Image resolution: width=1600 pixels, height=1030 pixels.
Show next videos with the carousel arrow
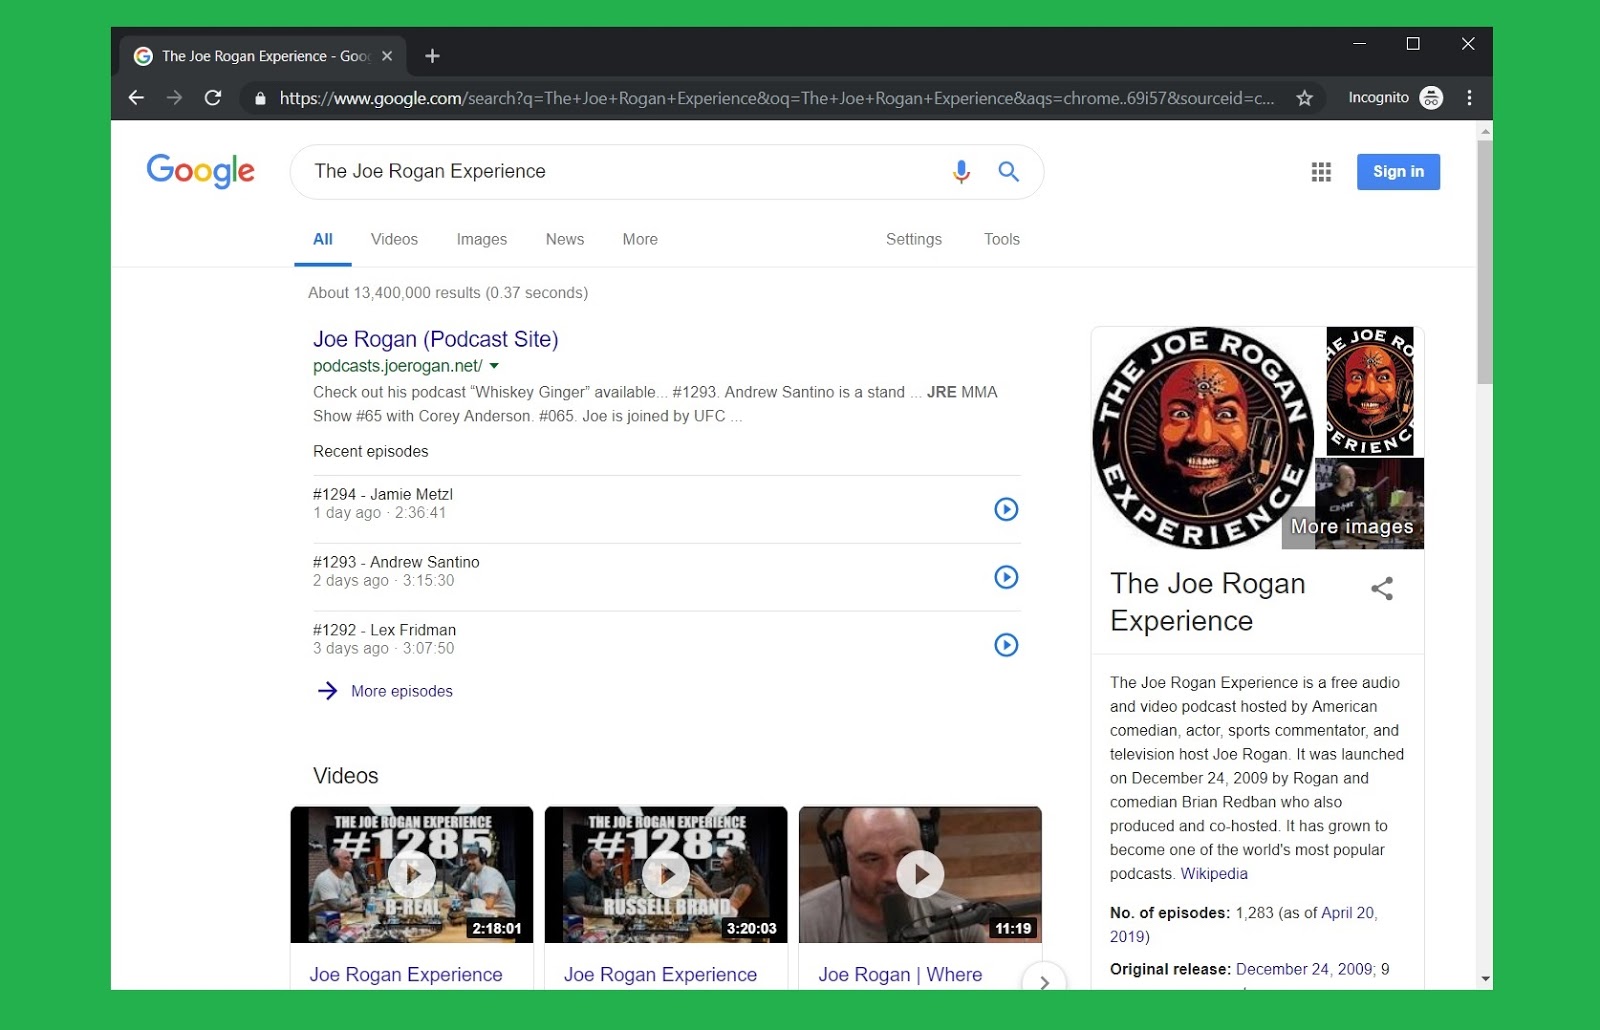tap(1044, 982)
